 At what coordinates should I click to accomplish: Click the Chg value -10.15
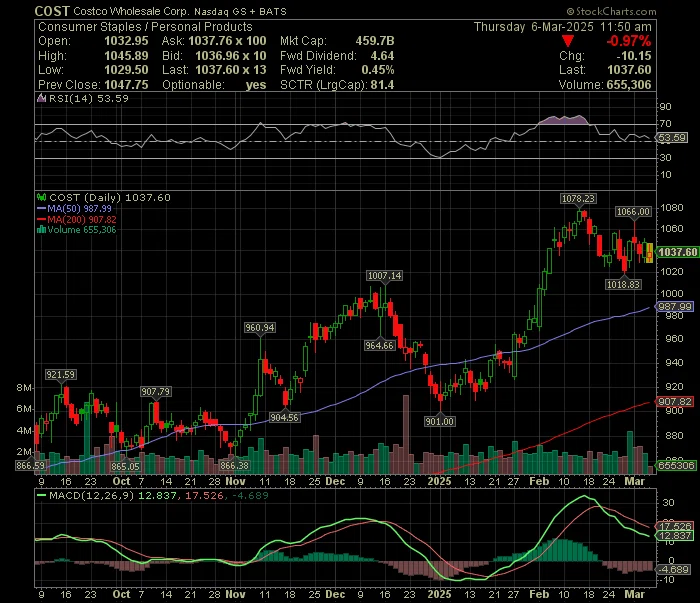tap(634, 56)
